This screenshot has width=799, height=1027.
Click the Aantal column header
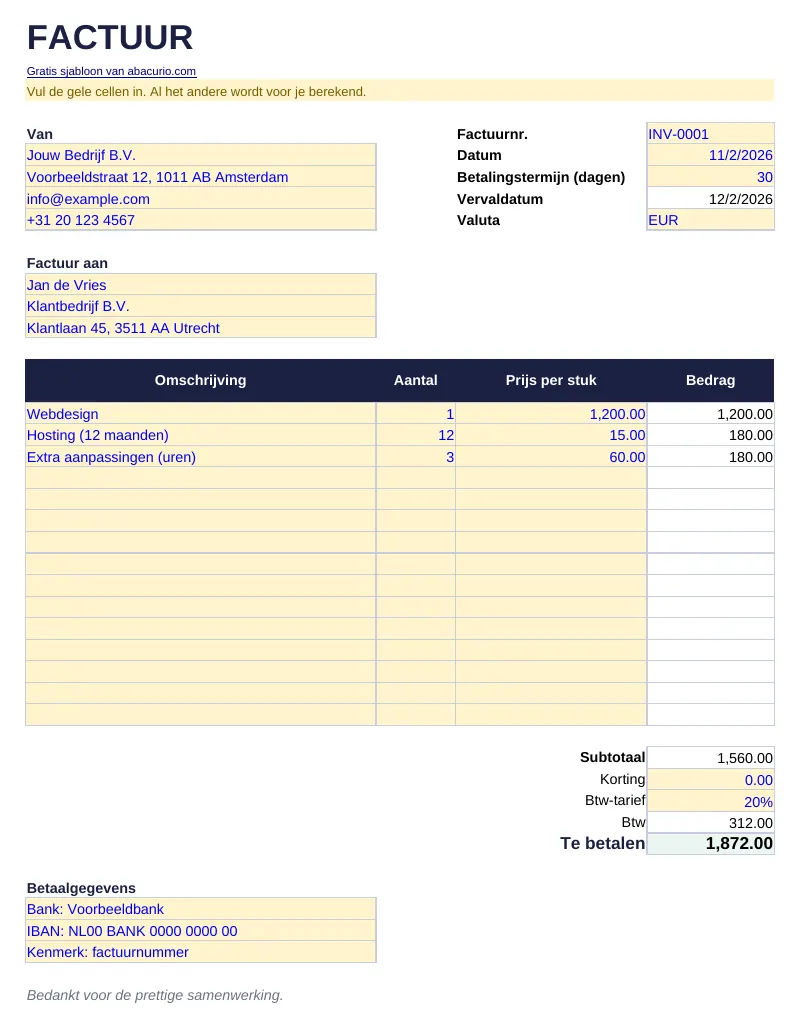click(x=415, y=380)
